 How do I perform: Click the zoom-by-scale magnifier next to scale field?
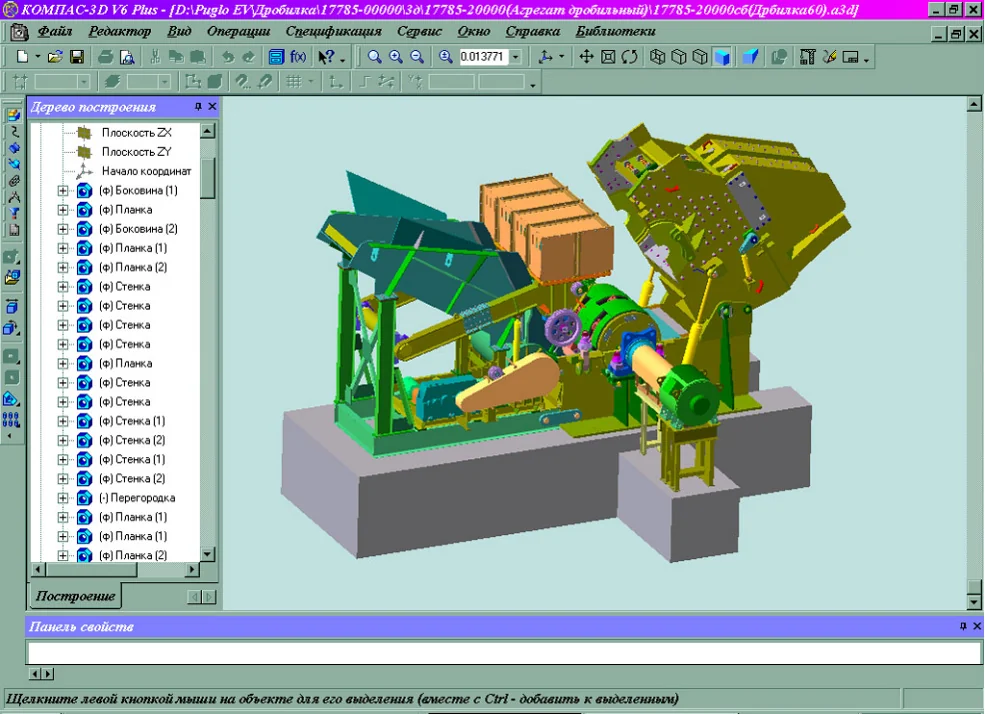pyautogui.click(x=446, y=57)
